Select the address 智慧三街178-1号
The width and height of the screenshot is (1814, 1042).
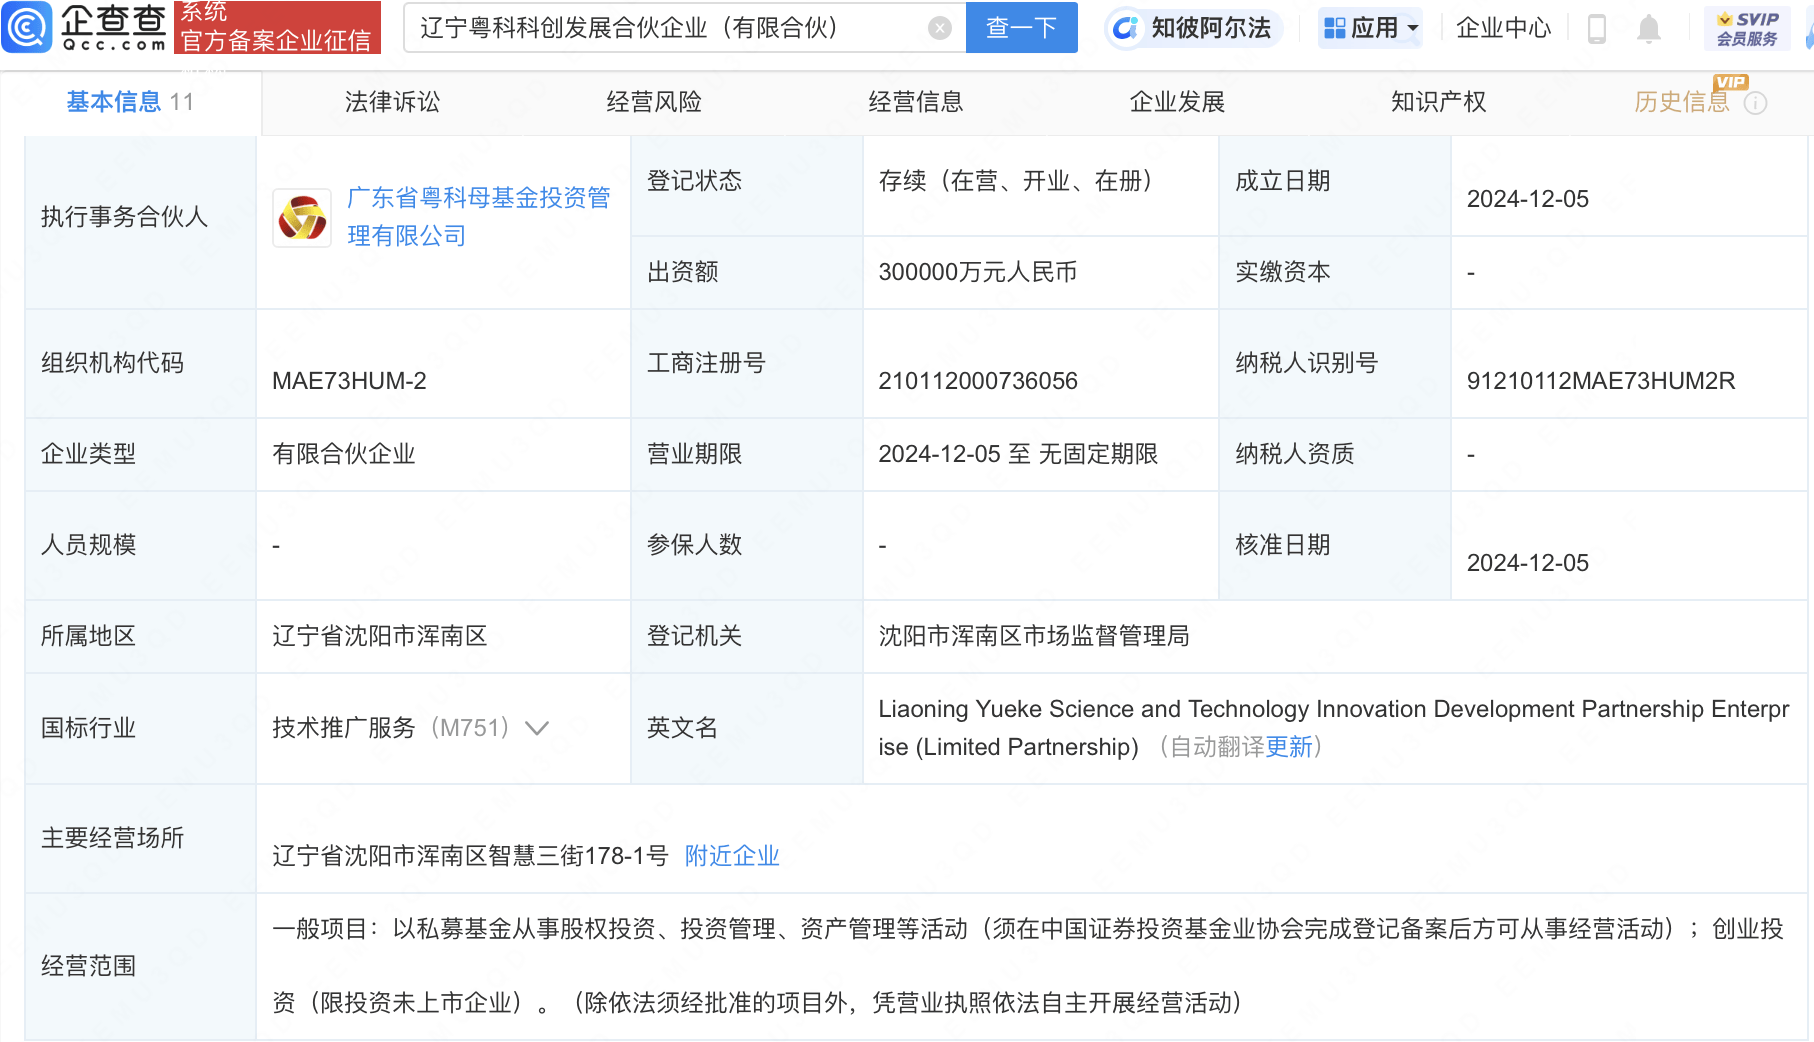click(x=470, y=856)
